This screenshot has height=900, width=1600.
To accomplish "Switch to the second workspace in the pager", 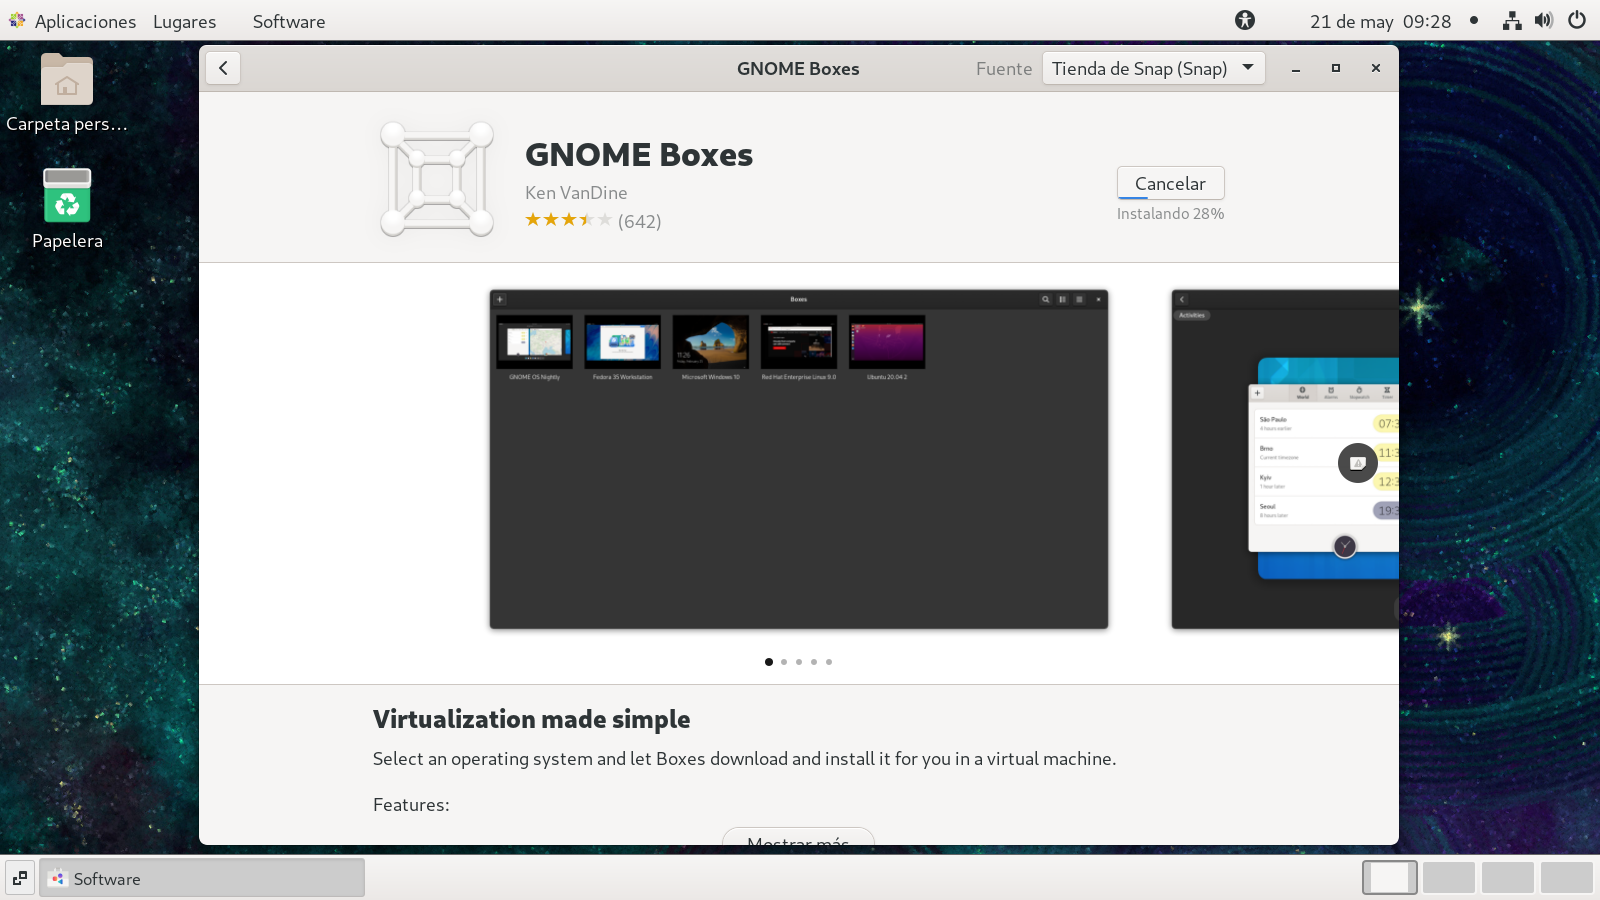I will coord(1448,877).
